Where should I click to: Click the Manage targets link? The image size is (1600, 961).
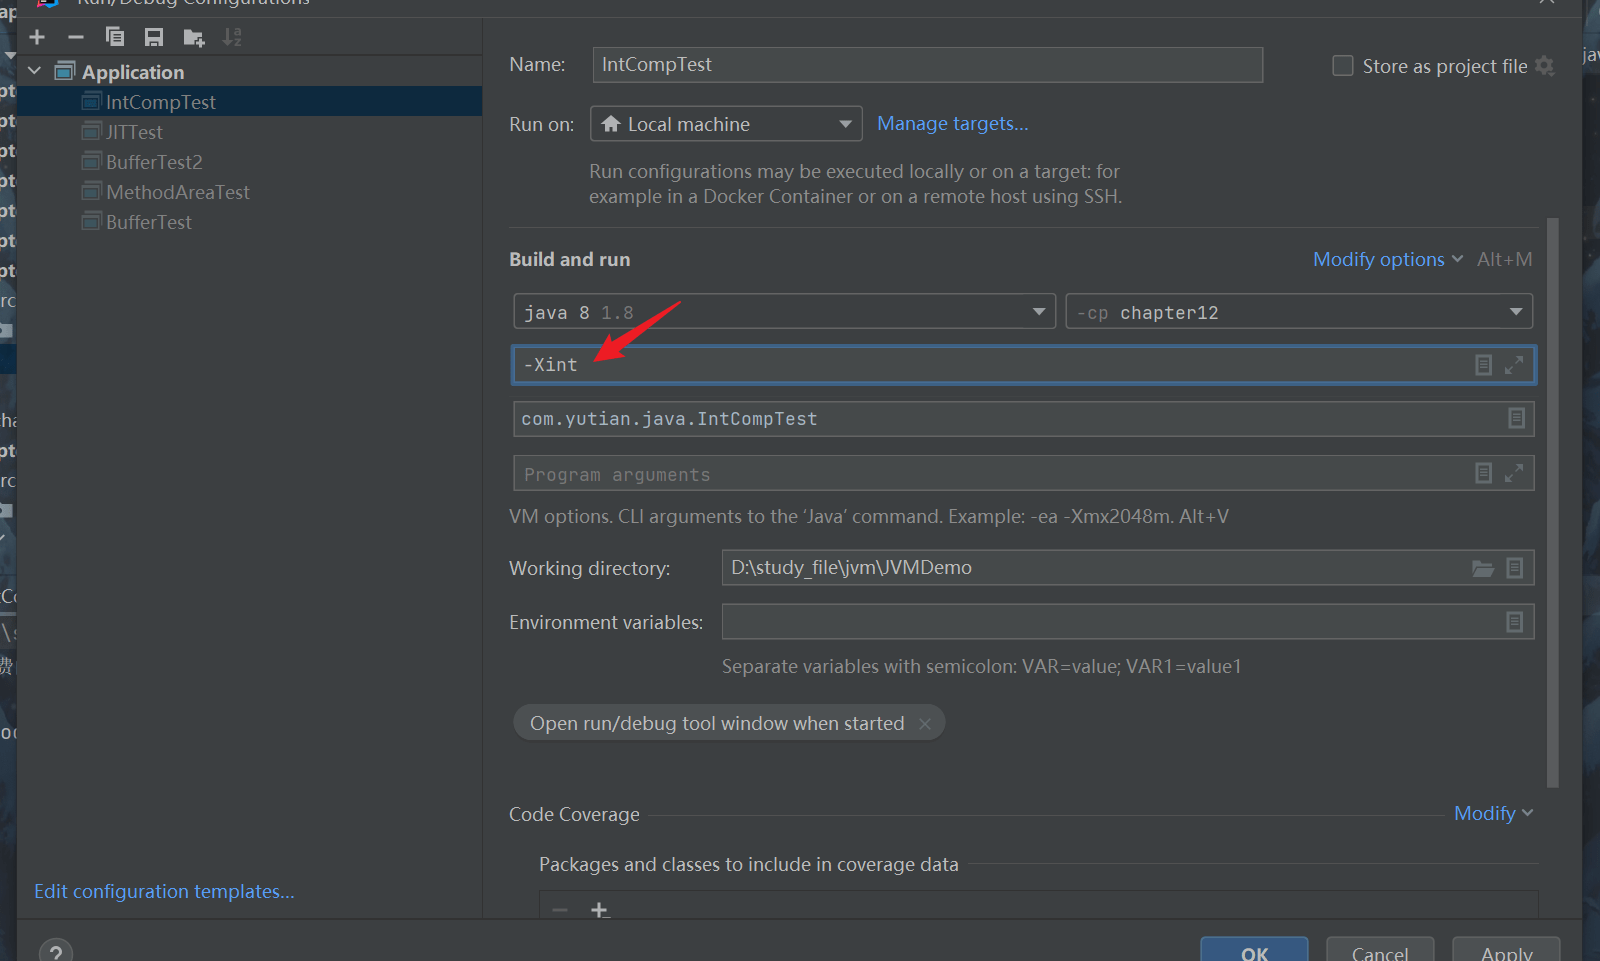(952, 123)
